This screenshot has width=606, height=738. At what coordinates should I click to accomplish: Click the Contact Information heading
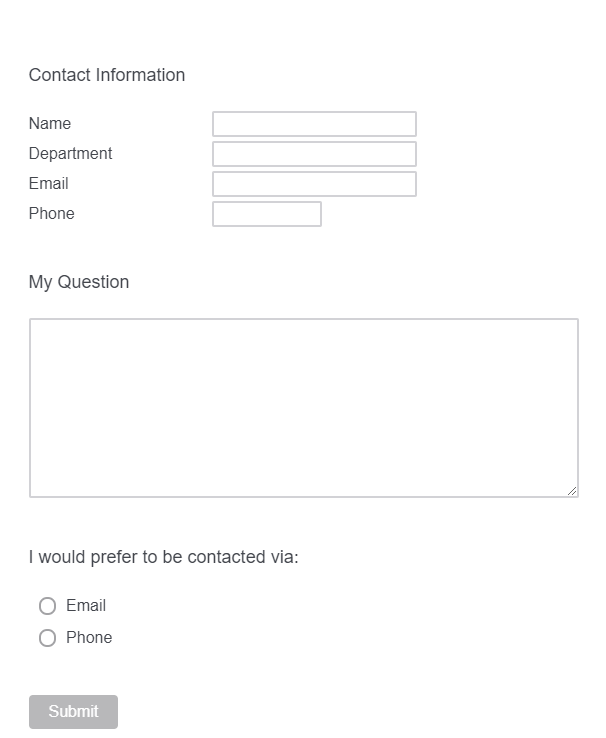pos(107,75)
